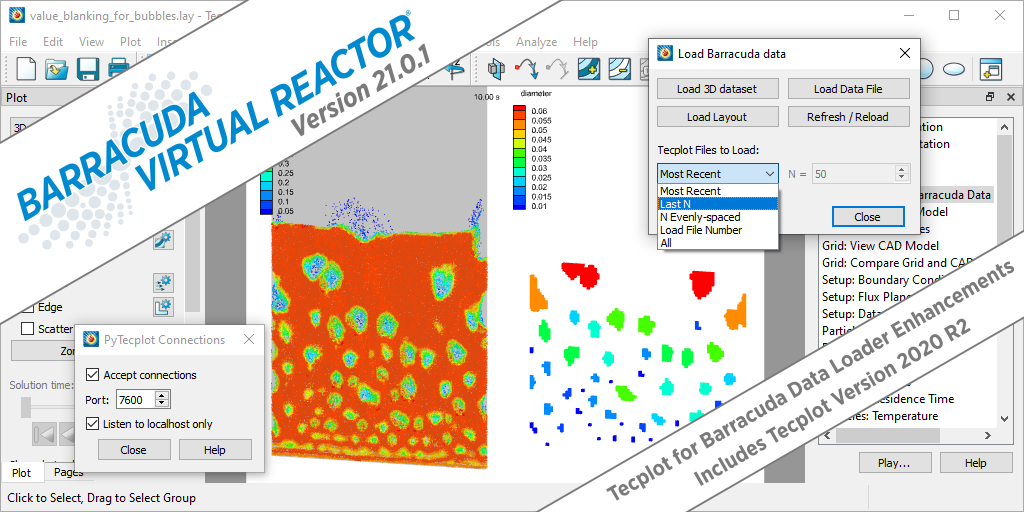Select the 3D slice tool icon
This screenshot has height=512, width=1024.
pos(497,68)
